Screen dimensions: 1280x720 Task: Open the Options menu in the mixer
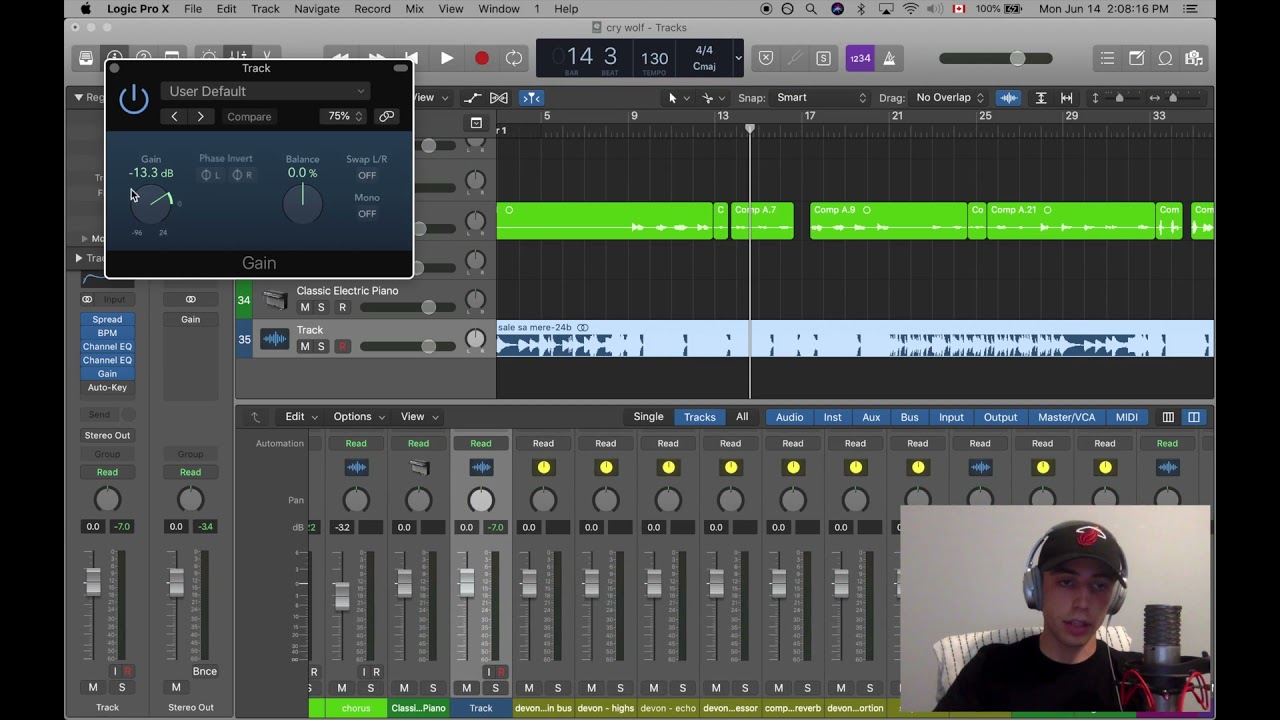click(358, 417)
